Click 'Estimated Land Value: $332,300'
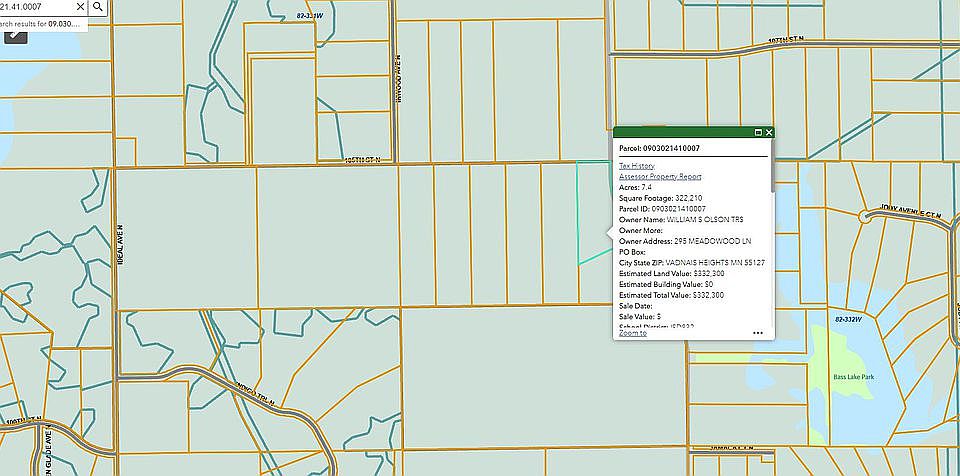The width and height of the screenshot is (960, 476). point(672,274)
